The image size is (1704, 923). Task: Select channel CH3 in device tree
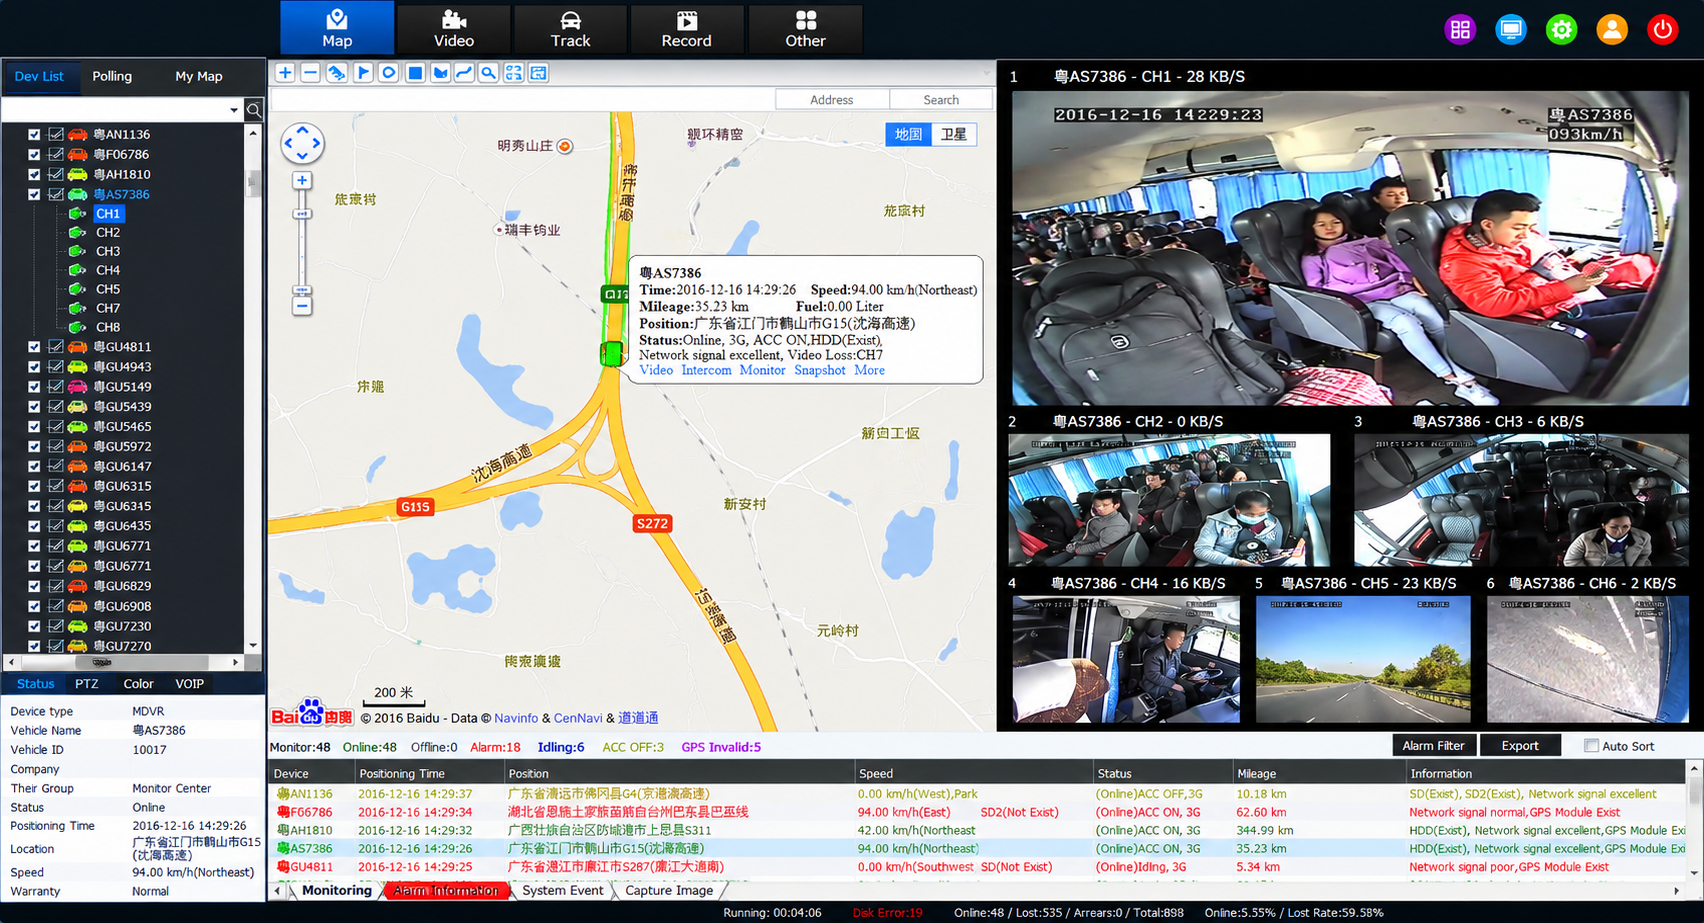click(108, 251)
